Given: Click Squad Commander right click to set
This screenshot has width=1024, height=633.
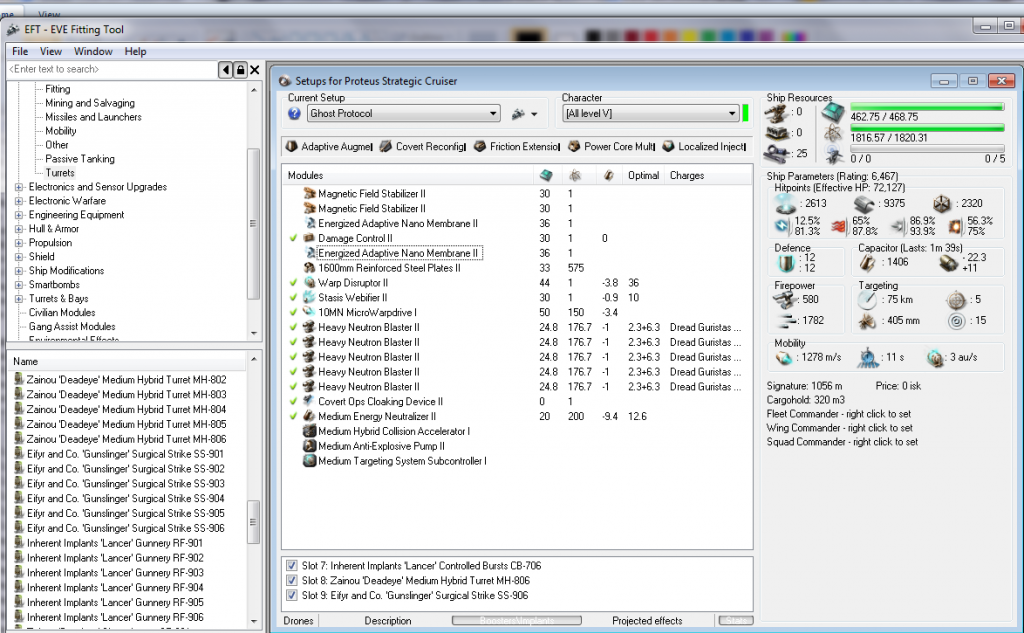Looking at the screenshot, I should (842, 442).
